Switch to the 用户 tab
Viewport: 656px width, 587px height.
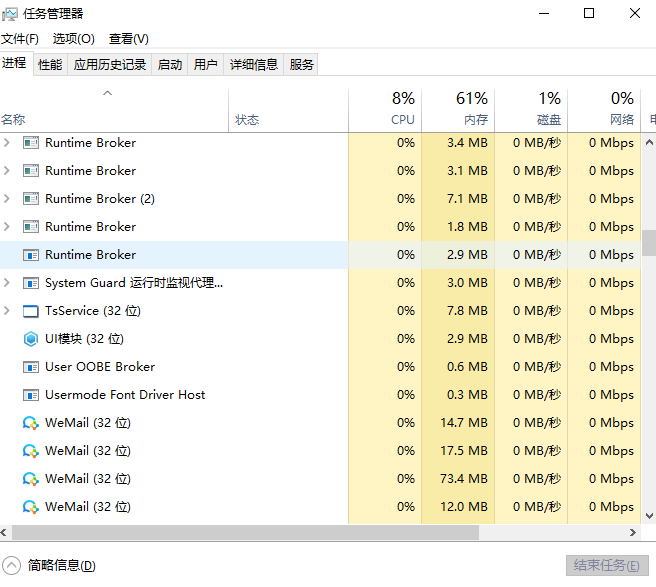click(x=205, y=64)
